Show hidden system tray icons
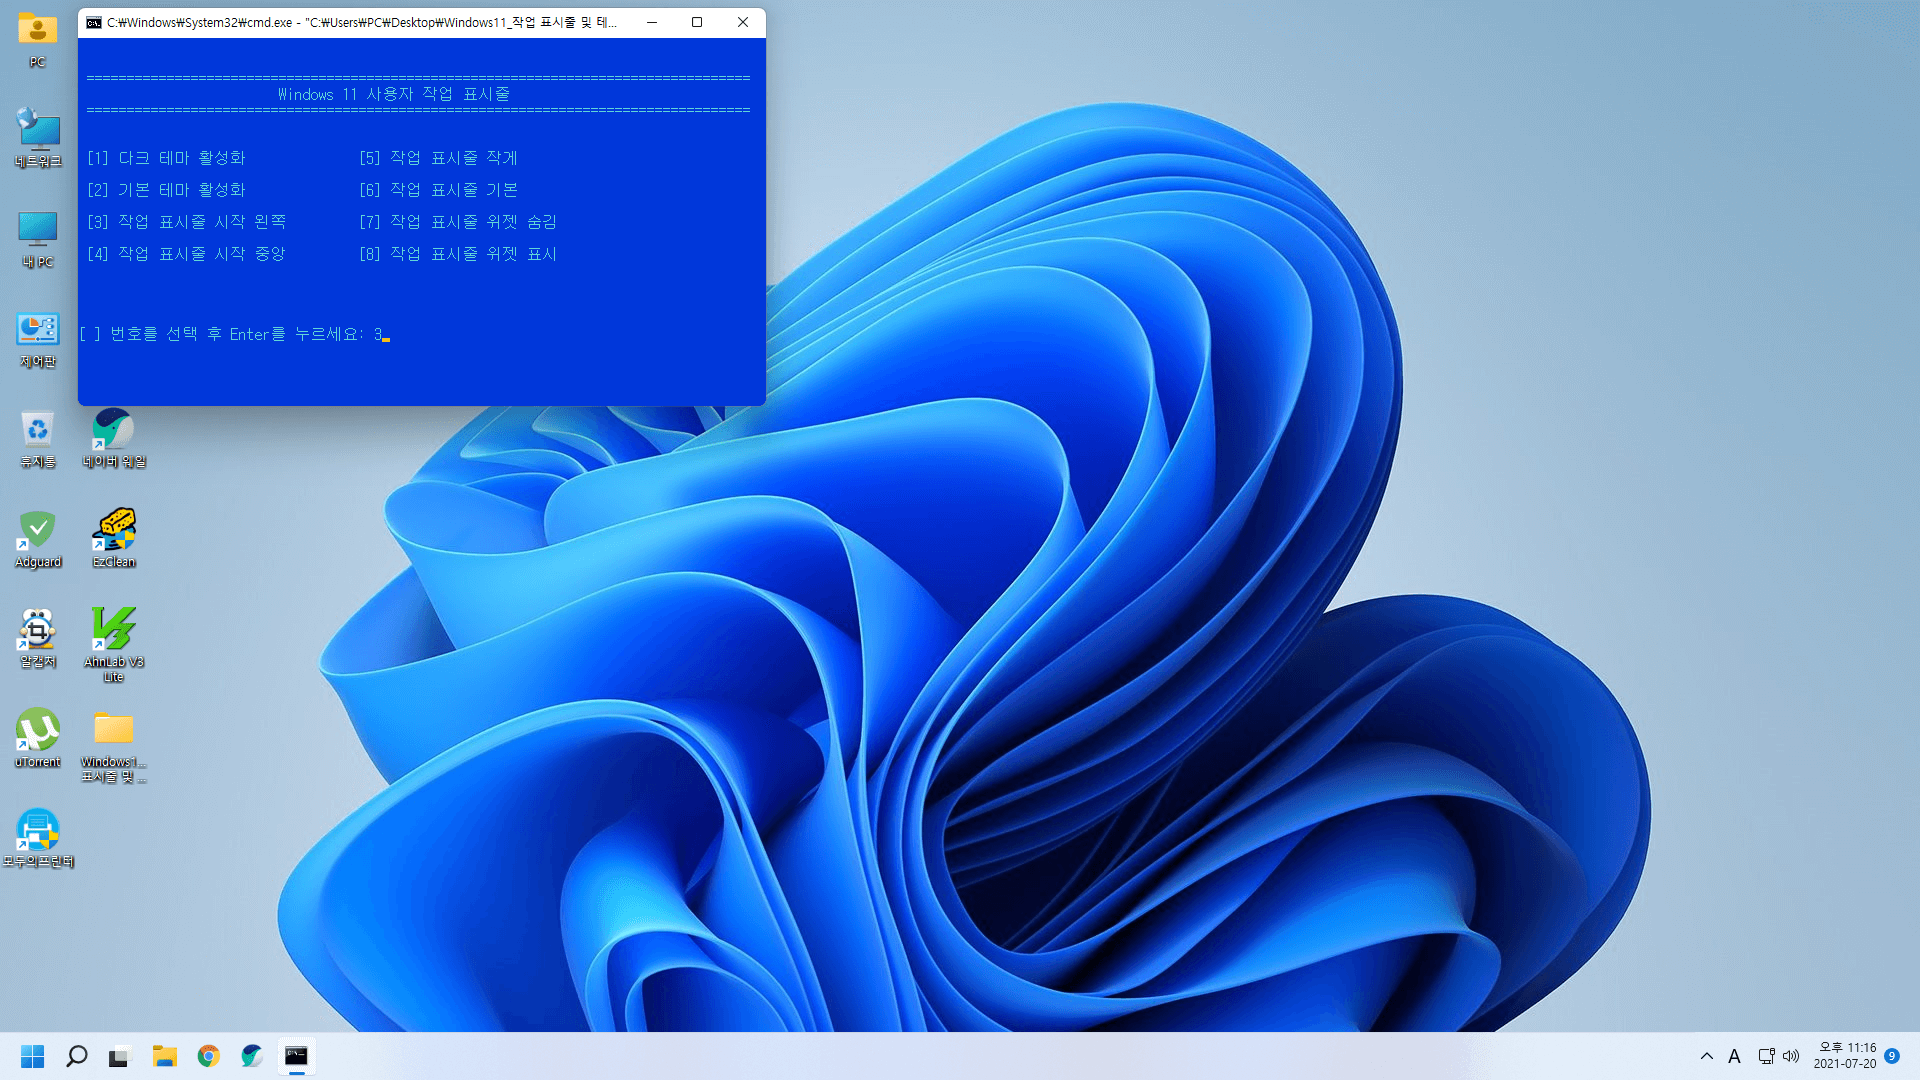This screenshot has height=1080, width=1920. [x=1707, y=1056]
